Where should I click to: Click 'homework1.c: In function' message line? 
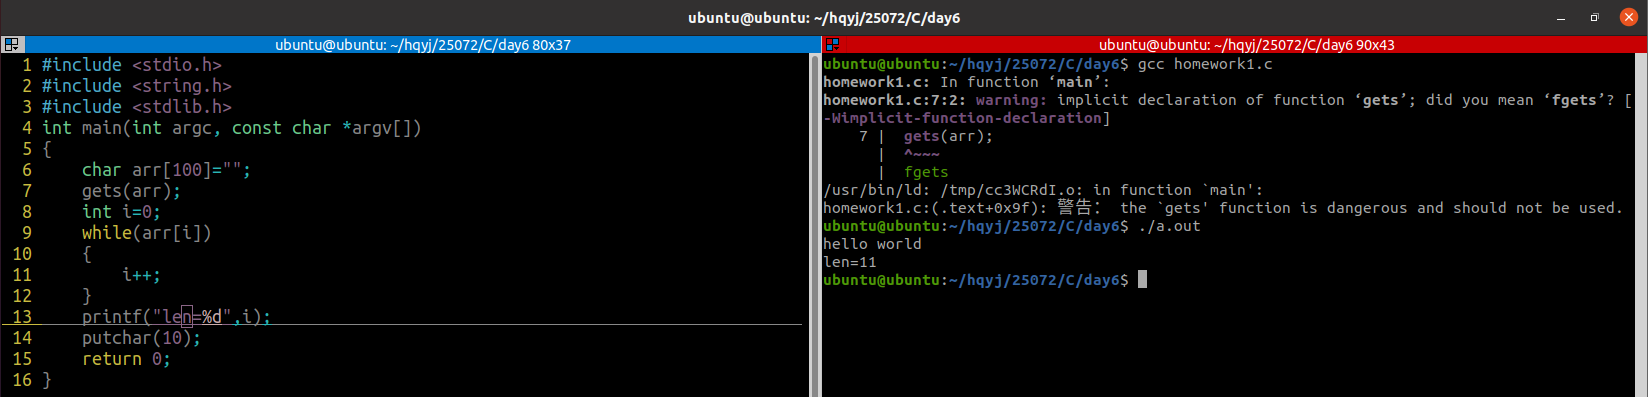pyautogui.click(x=967, y=82)
